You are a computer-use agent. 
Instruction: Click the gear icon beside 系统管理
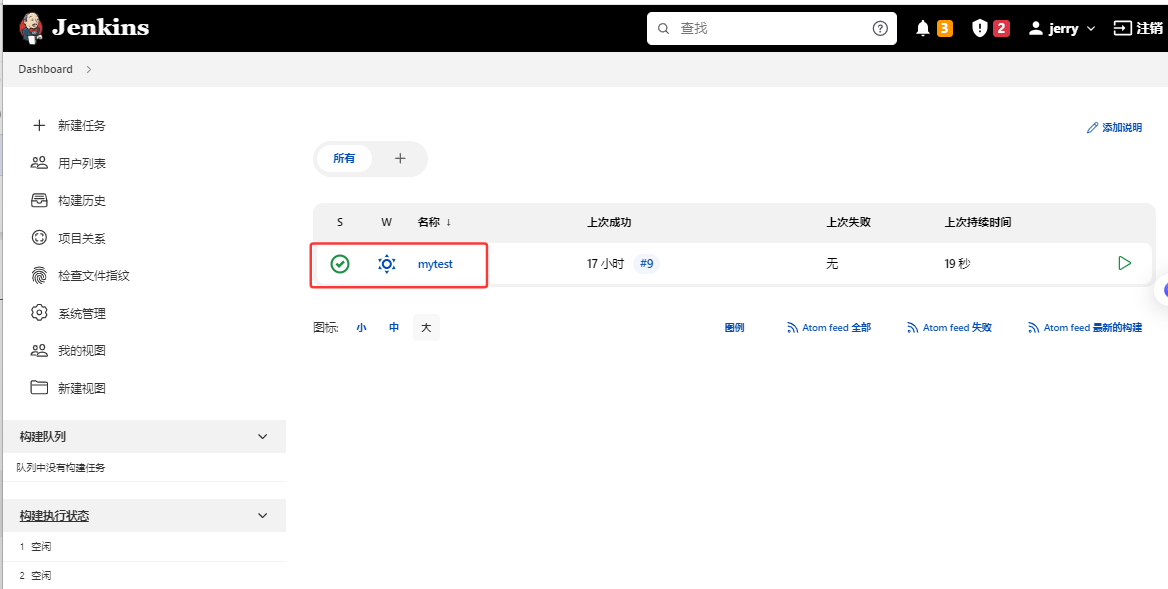(x=39, y=313)
